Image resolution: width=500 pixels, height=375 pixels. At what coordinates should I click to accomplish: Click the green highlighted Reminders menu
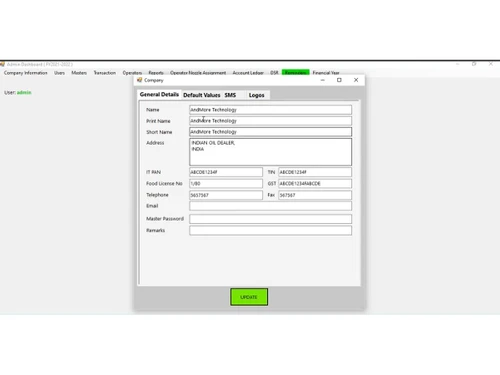[x=296, y=72]
